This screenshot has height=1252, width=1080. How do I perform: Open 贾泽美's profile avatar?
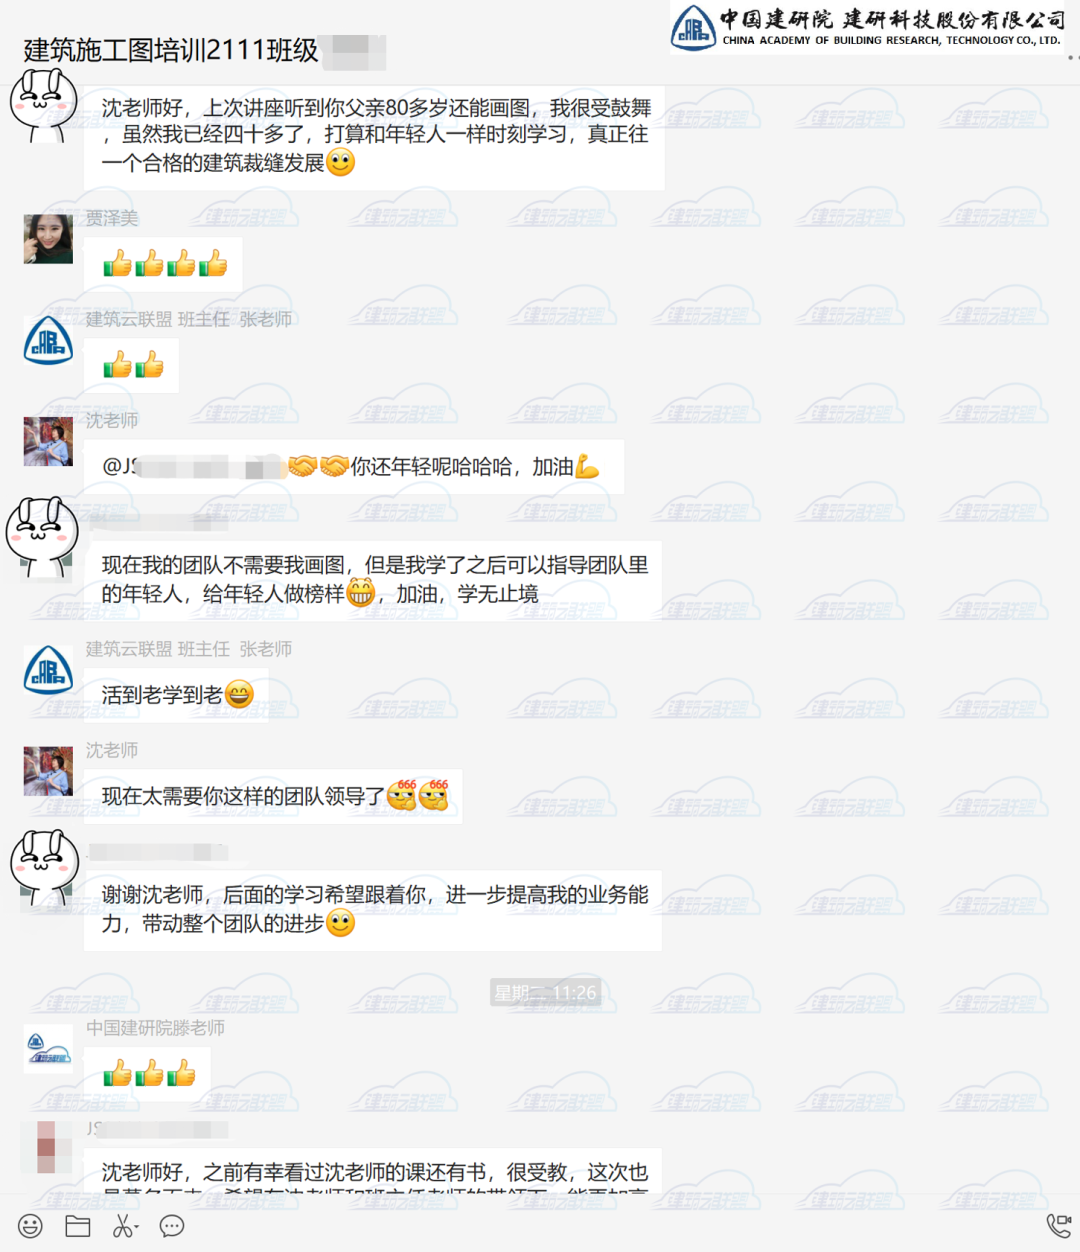coord(48,239)
